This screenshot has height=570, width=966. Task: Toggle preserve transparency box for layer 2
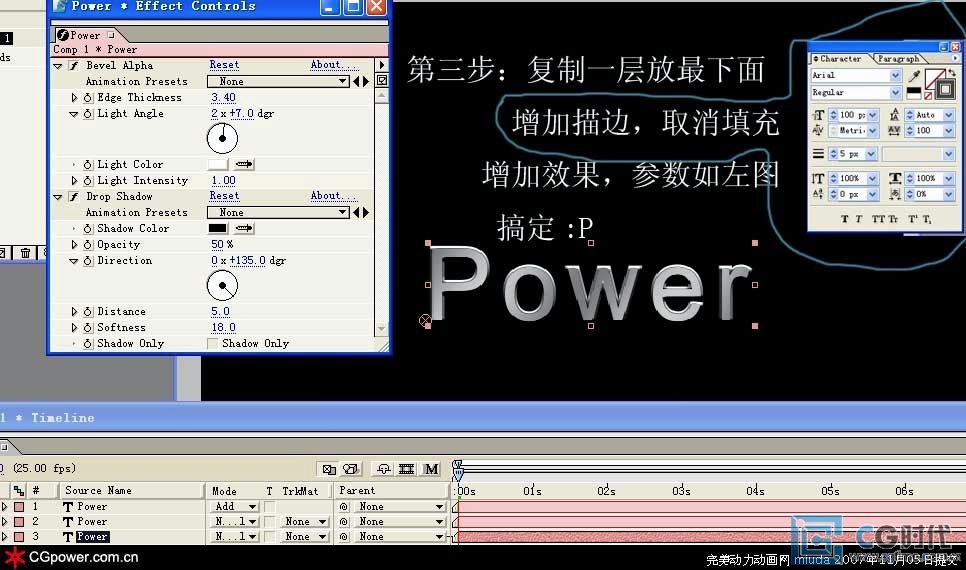269,521
